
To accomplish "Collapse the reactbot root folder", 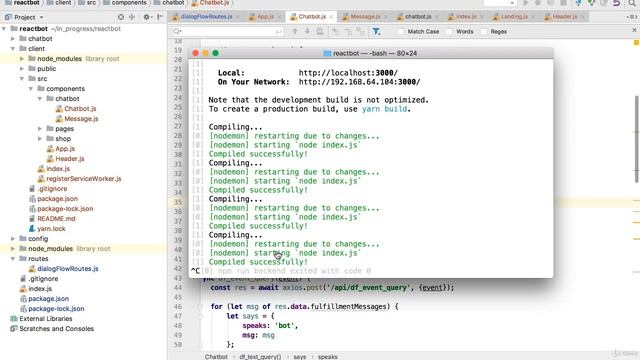I will tap(4, 29).
